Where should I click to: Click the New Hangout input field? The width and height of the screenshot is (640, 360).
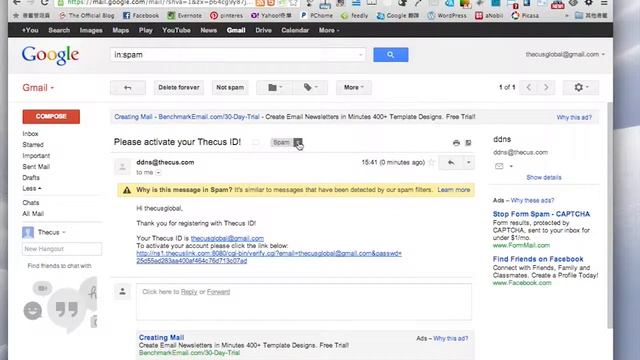tap(62, 249)
